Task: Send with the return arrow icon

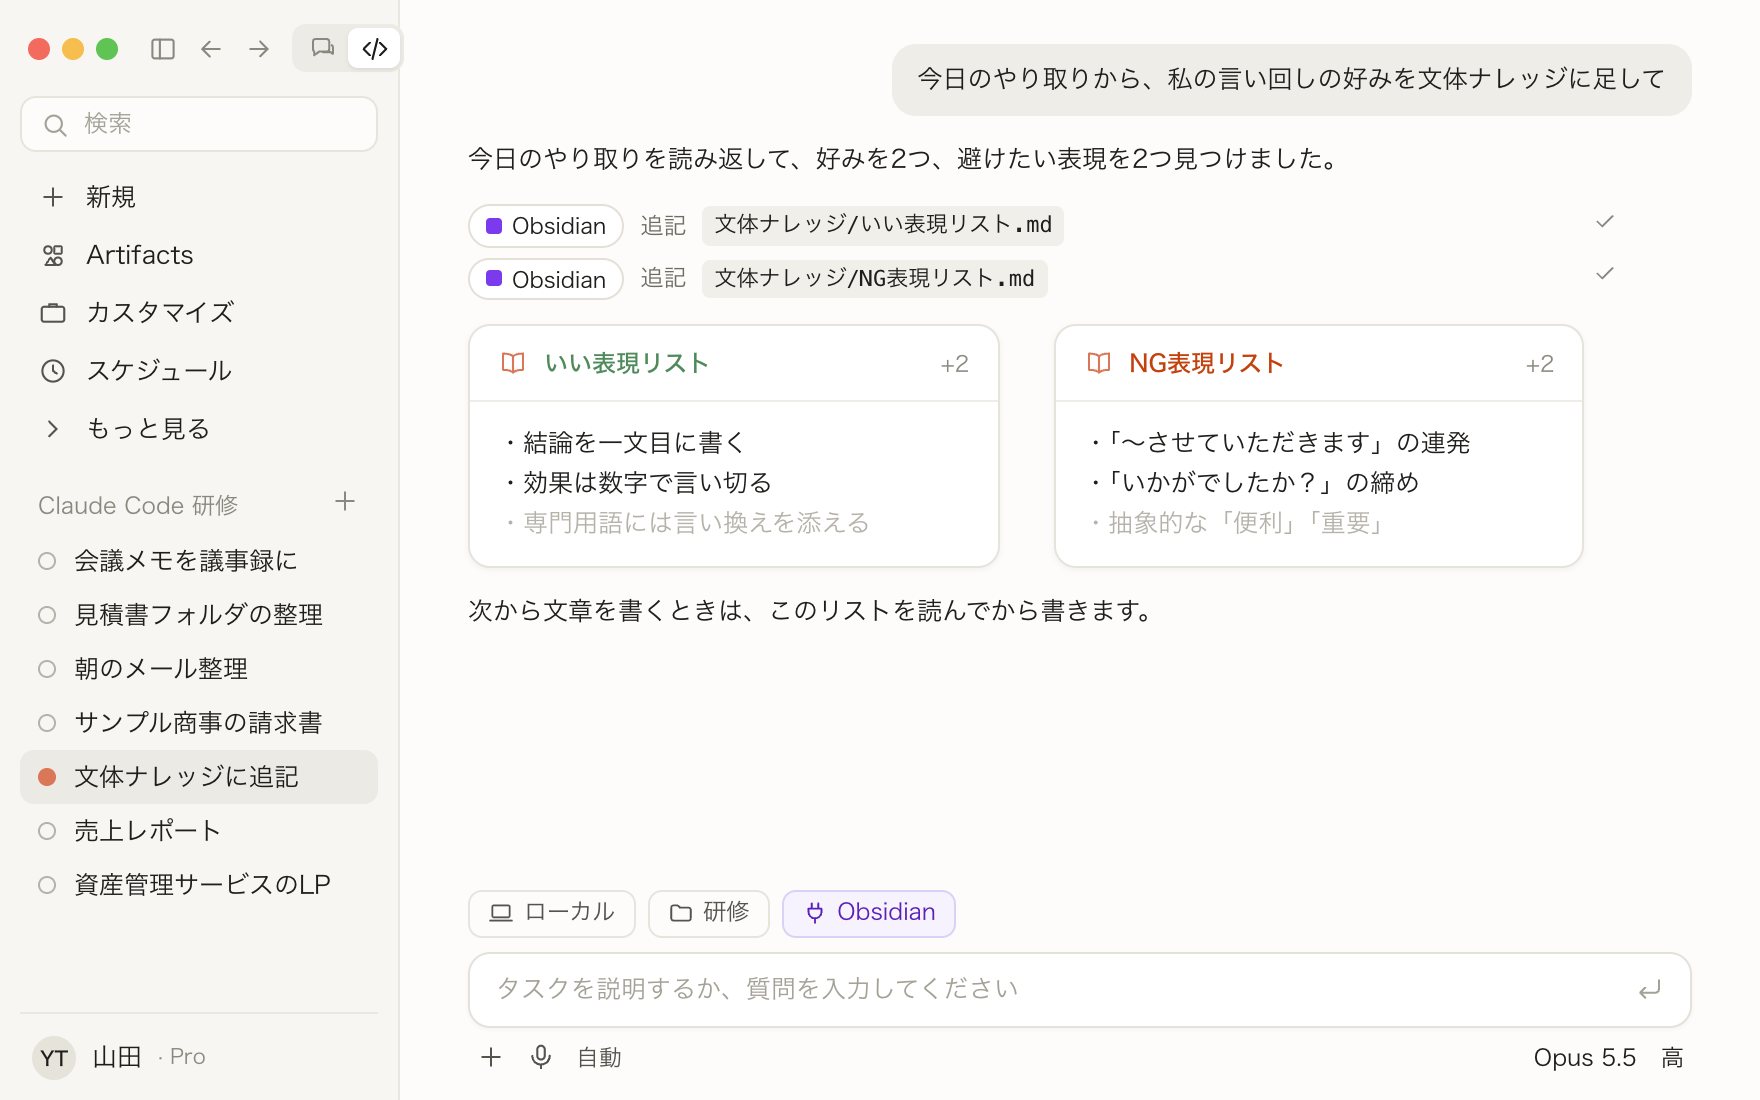Action: point(1650,989)
